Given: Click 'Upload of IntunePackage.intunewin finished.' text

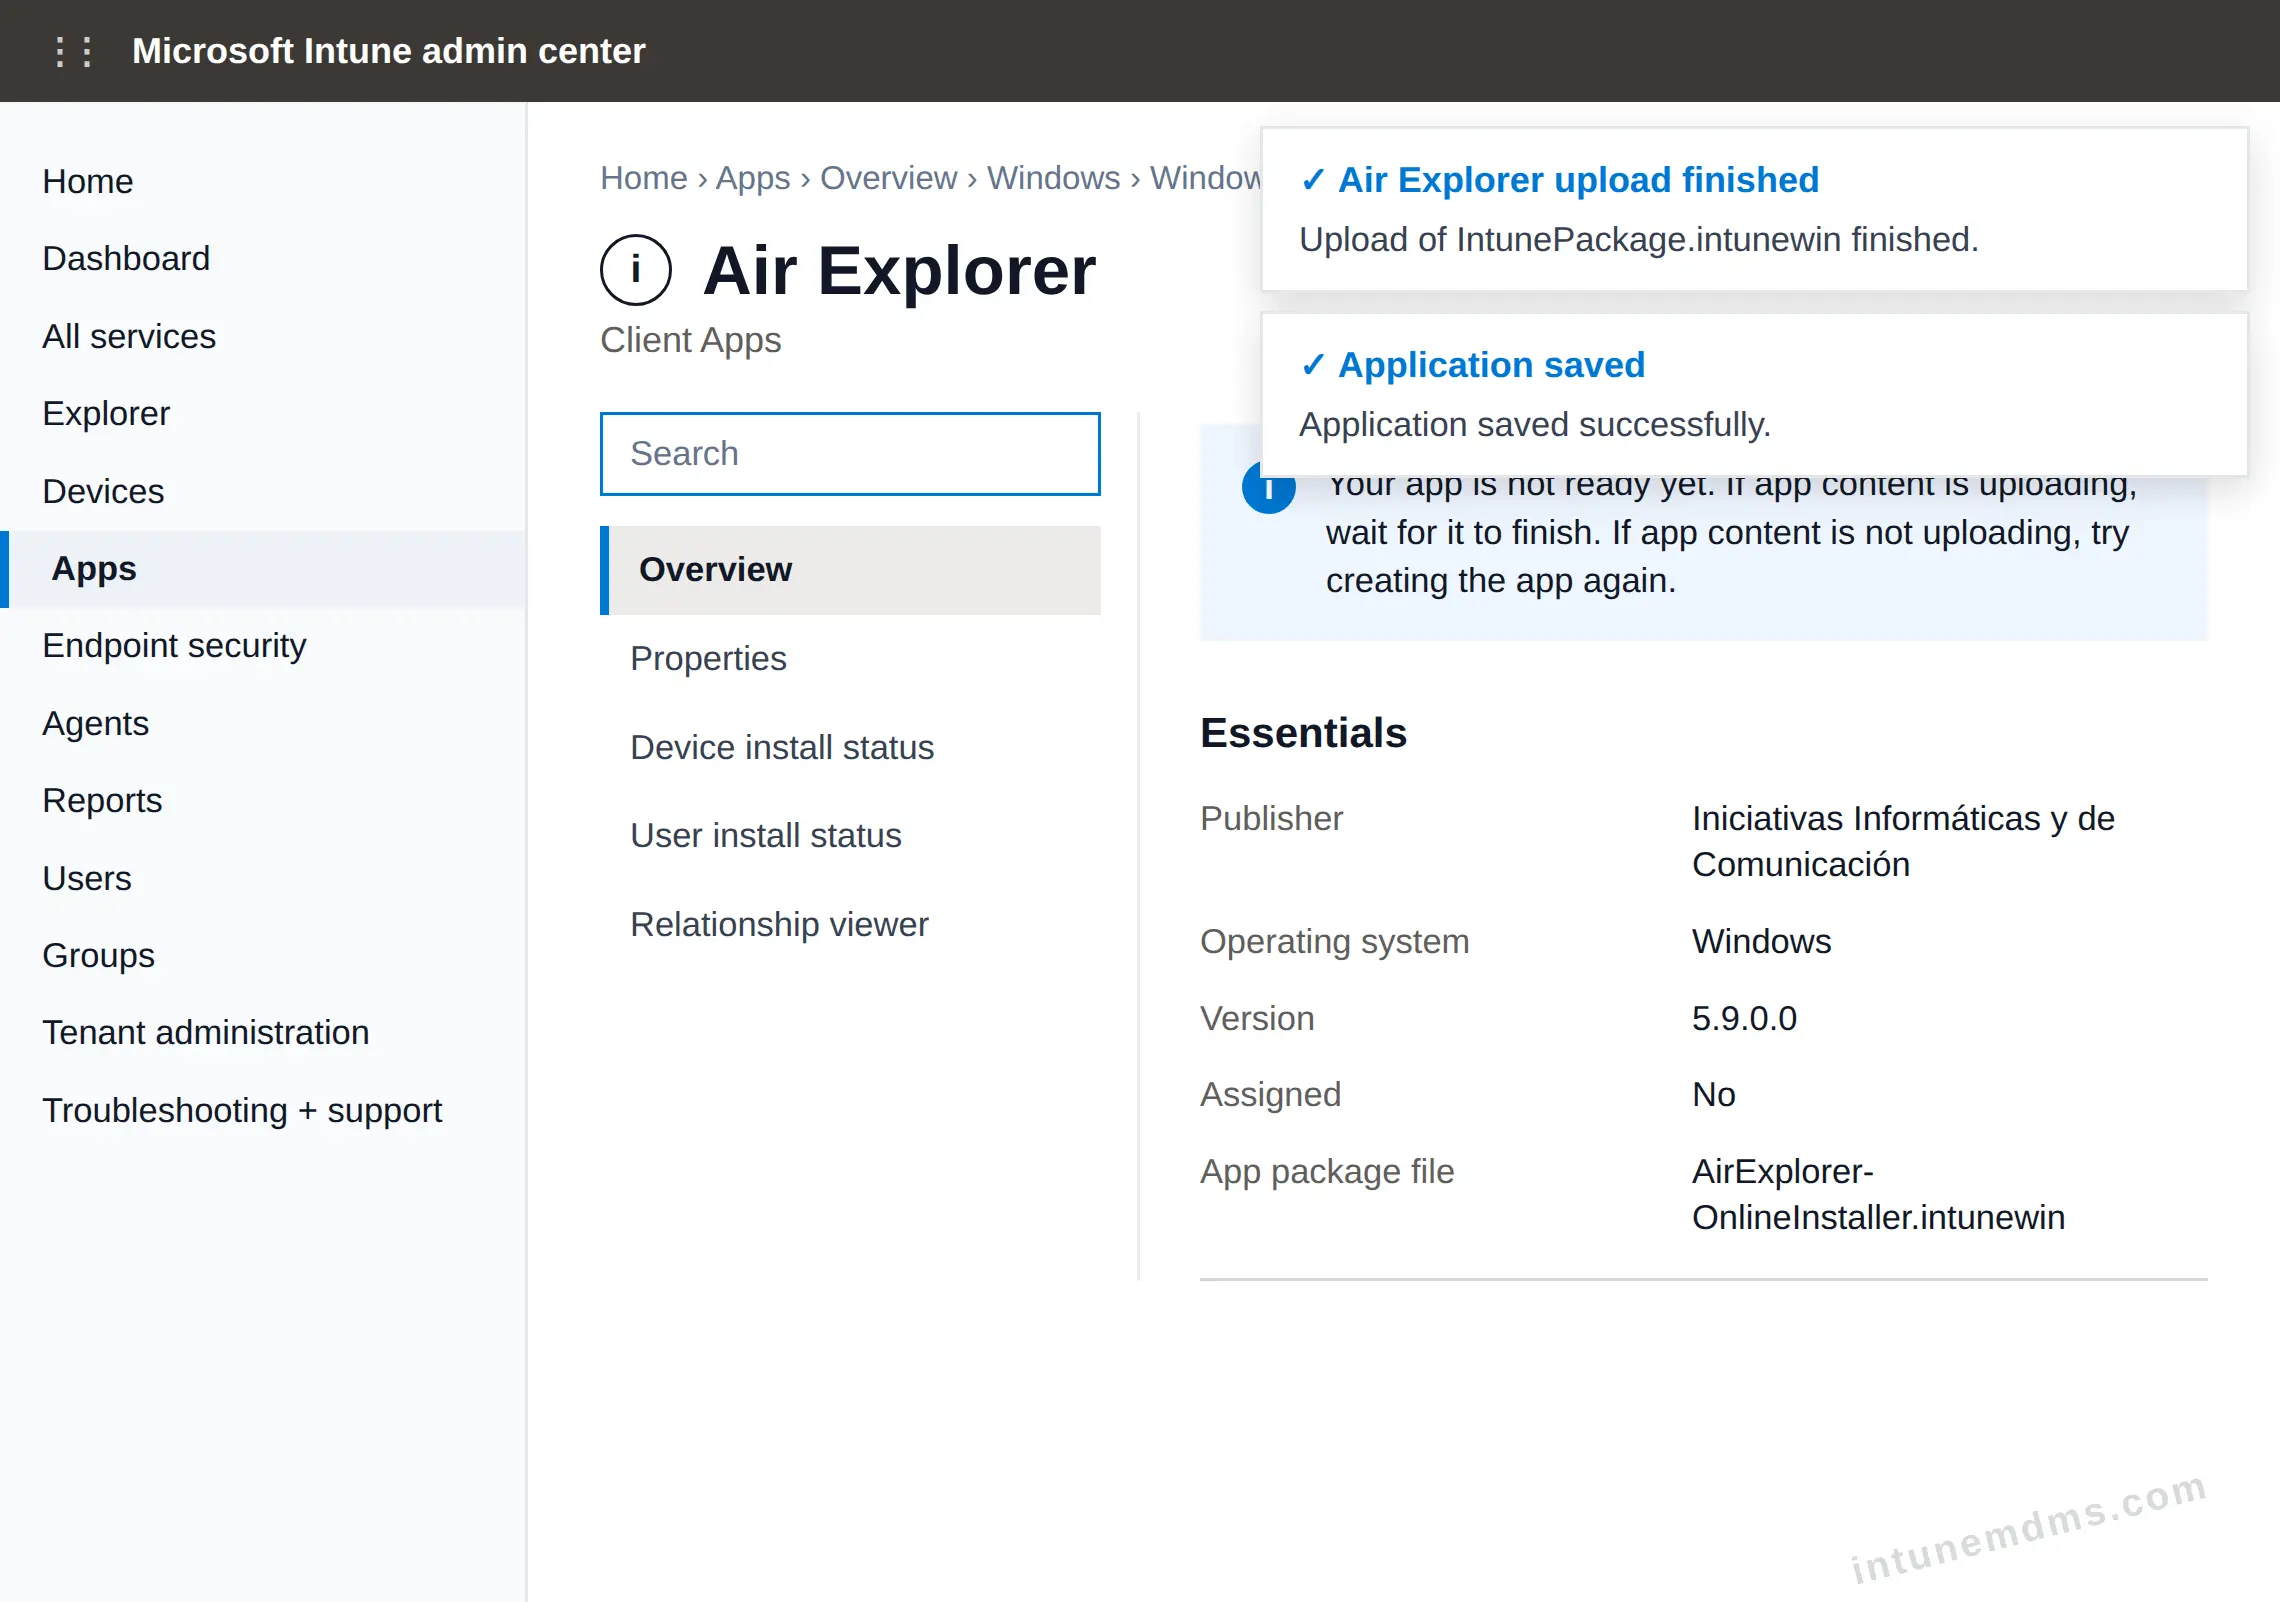Looking at the screenshot, I should [x=1639, y=240].
